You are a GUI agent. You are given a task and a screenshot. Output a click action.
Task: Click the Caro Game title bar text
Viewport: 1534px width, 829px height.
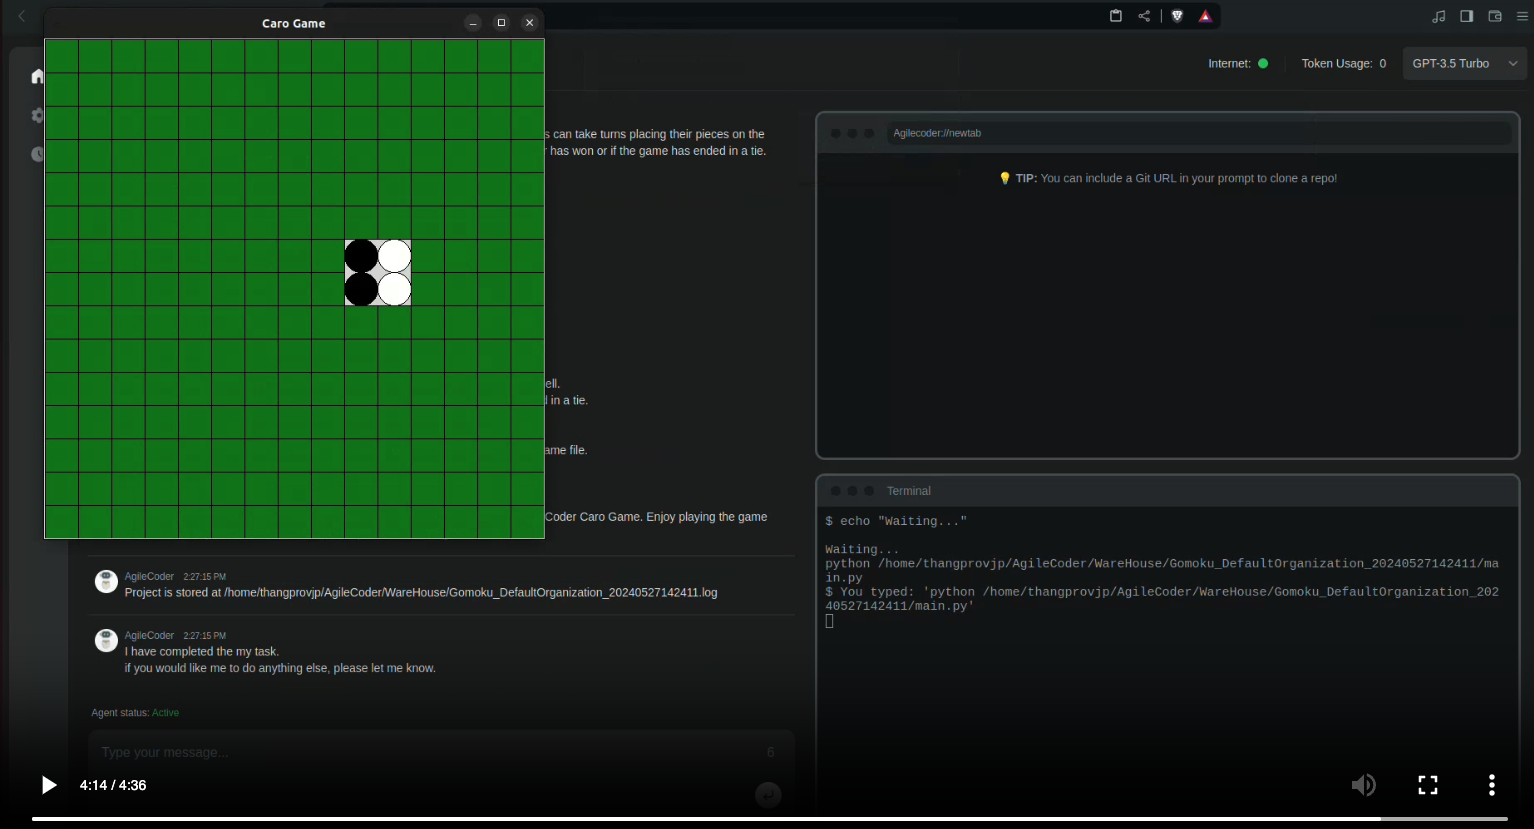(x=293, y=23)
